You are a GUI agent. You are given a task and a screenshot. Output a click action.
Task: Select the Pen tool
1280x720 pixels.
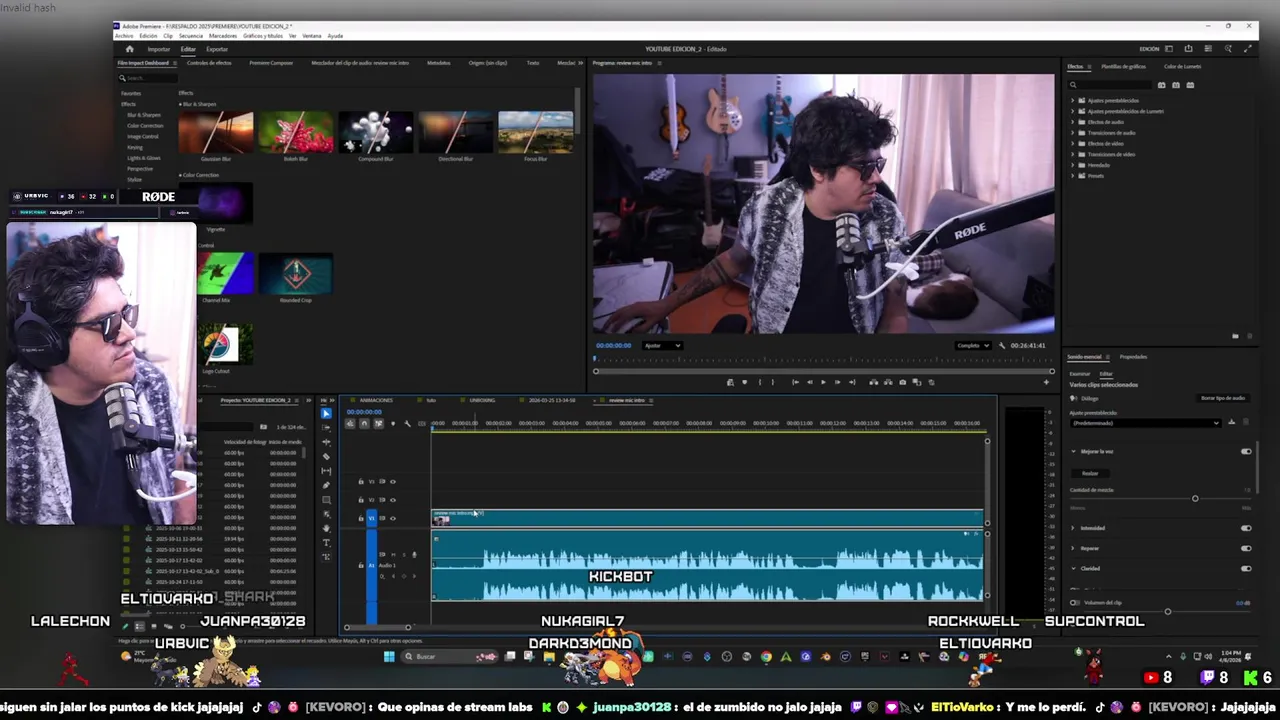tap(326, 485)
